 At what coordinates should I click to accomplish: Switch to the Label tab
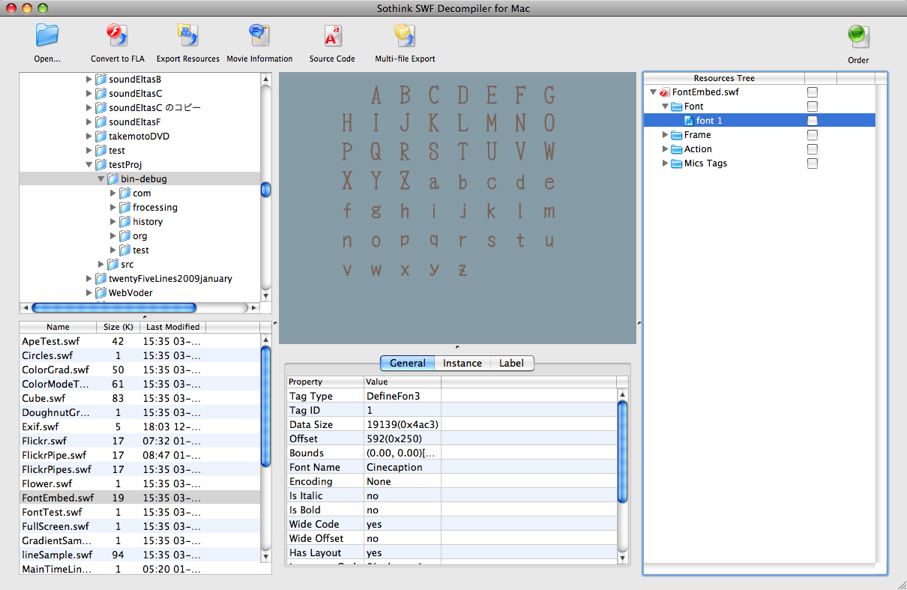pos(511,363)
